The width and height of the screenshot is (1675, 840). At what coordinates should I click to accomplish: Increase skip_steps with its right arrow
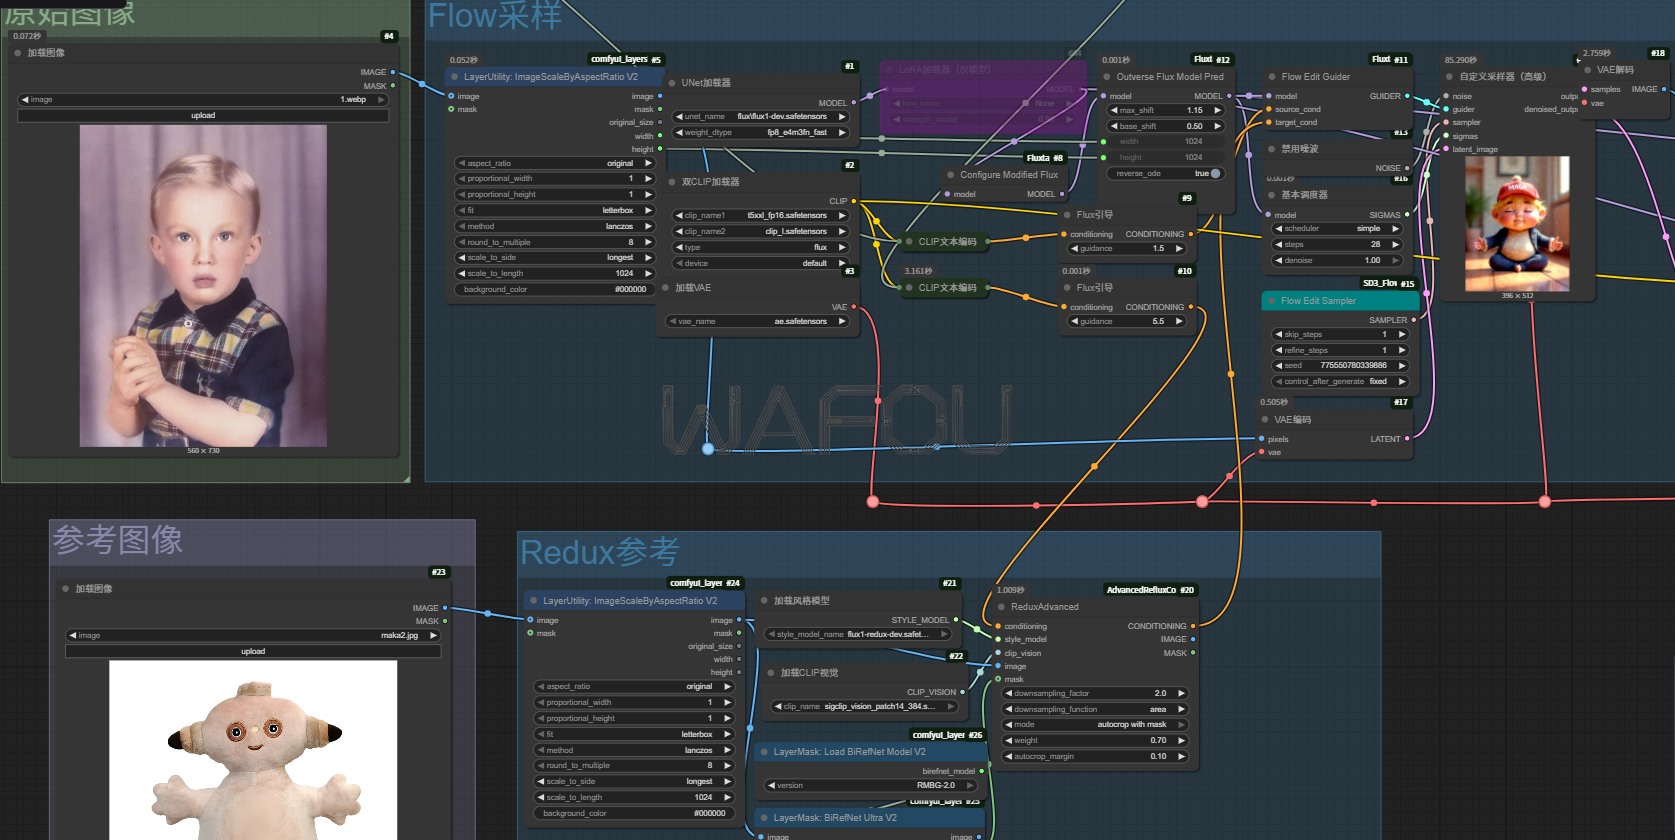(1402, 334)
